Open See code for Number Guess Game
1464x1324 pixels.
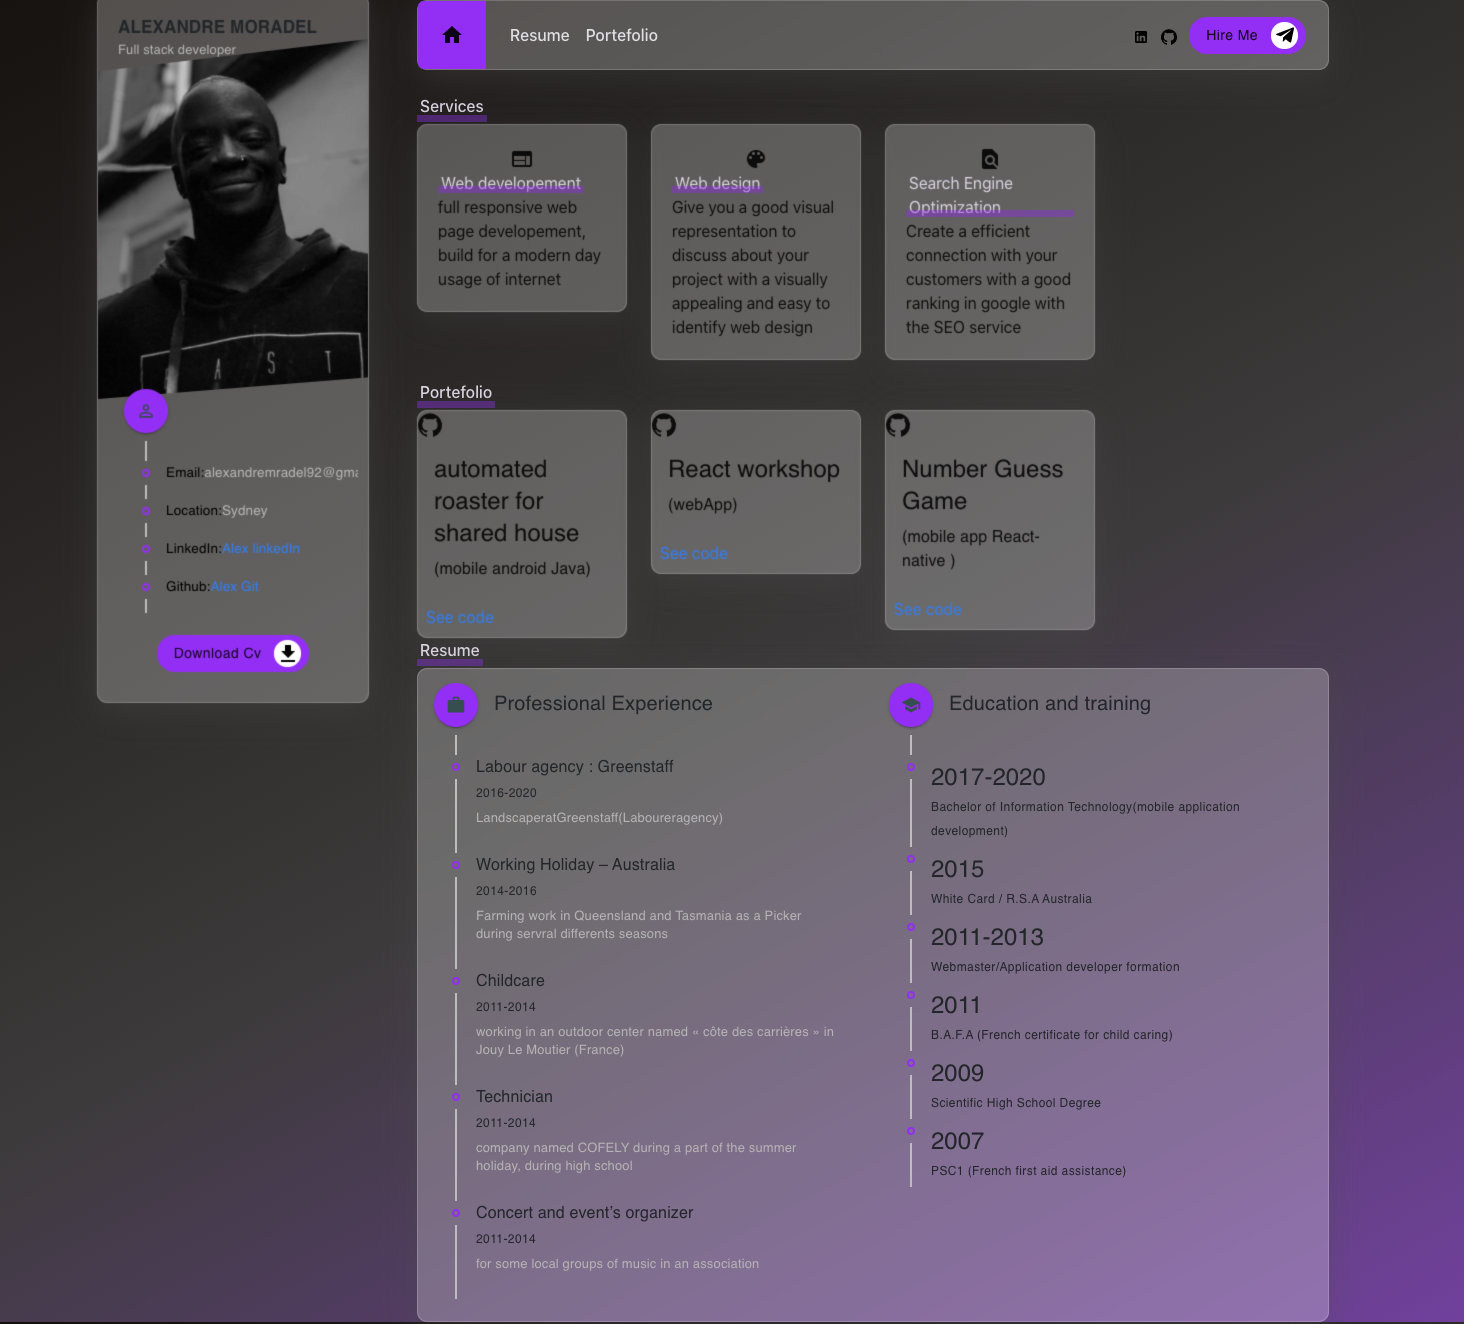point(928,610)
